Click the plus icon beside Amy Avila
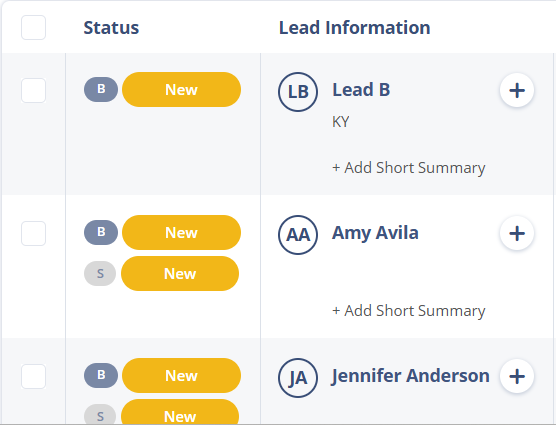The height and width of the screenshot is (425, 556). point(517,234)
